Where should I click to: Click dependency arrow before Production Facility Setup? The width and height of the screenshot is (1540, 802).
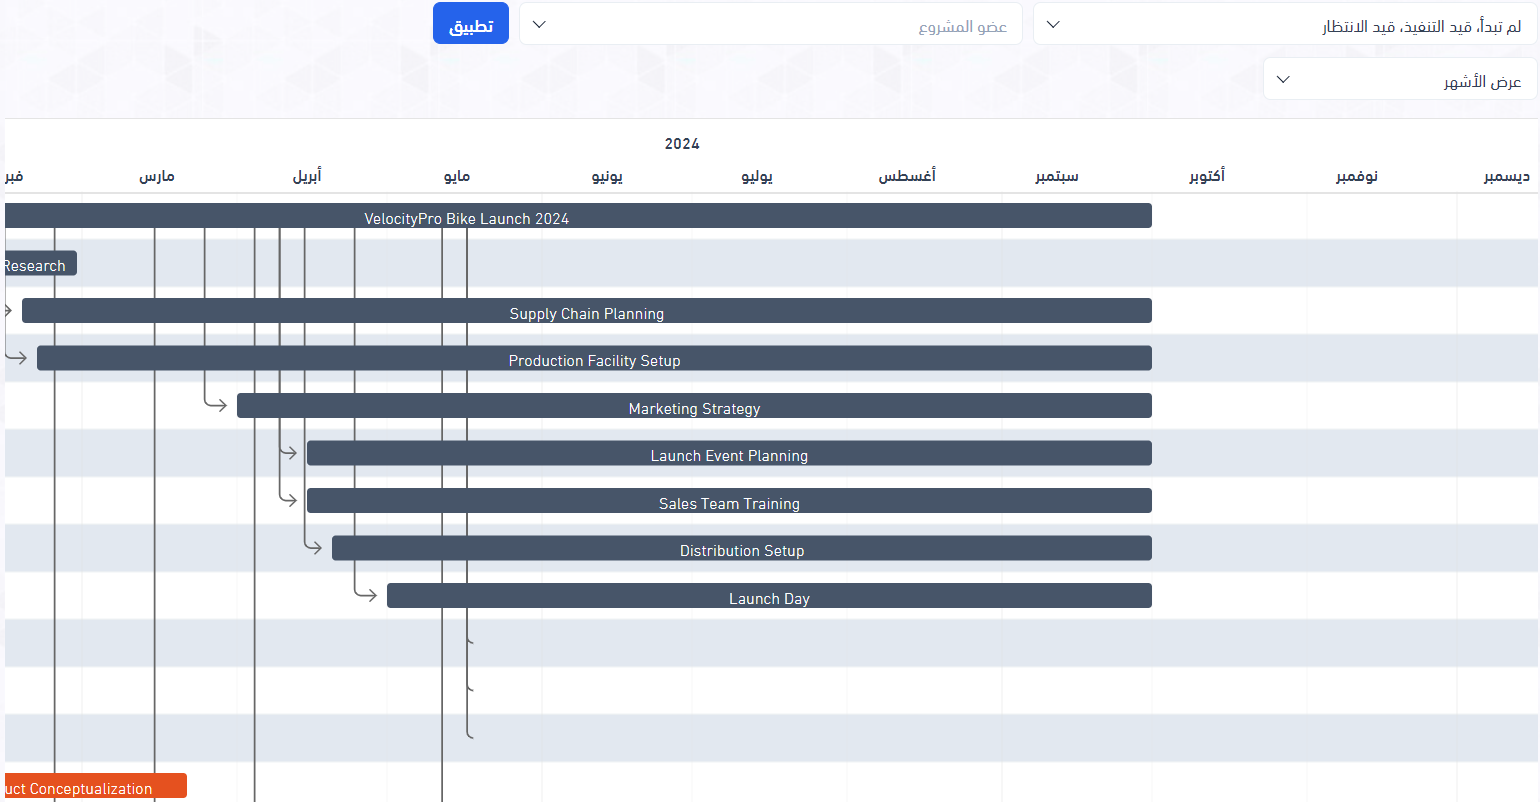tap(17, 358)
